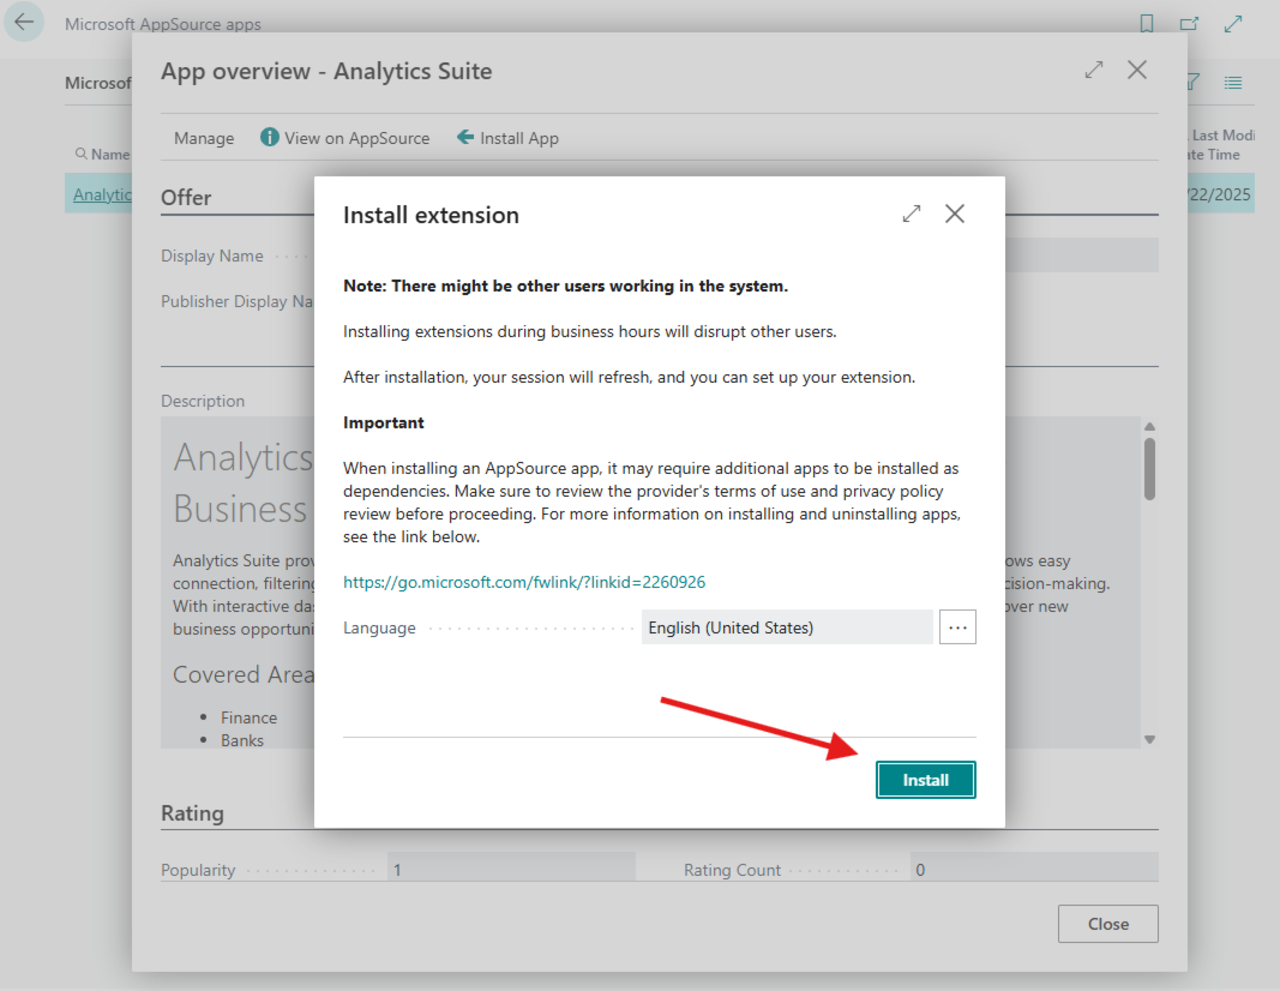Expand the App overview dialog with its resize icon

pos(1093,70)
